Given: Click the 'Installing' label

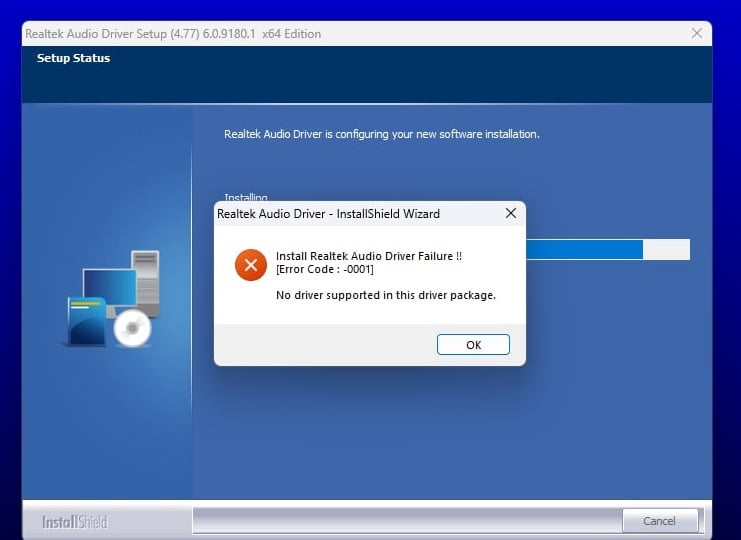Looking at the screenshot, I should [x=246, y=197].
